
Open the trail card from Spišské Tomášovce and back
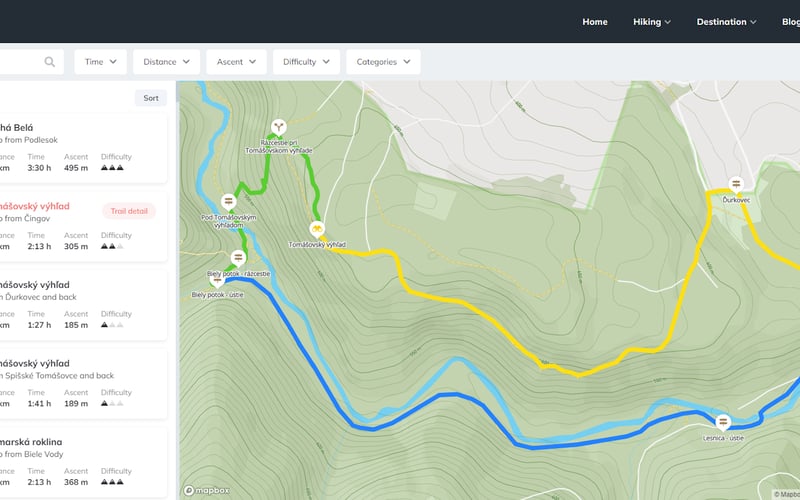83,385
